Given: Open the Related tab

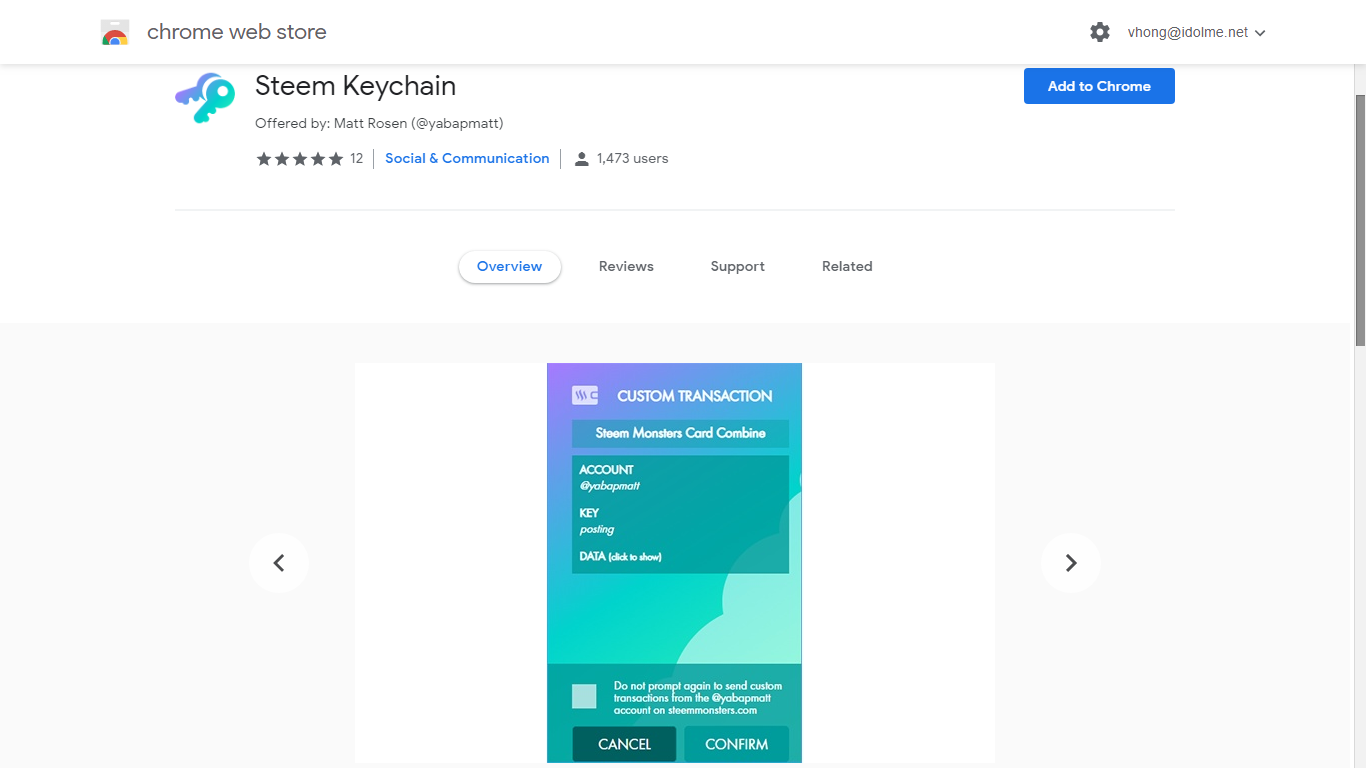Looking at the screenshot, I should click(847, 267).
